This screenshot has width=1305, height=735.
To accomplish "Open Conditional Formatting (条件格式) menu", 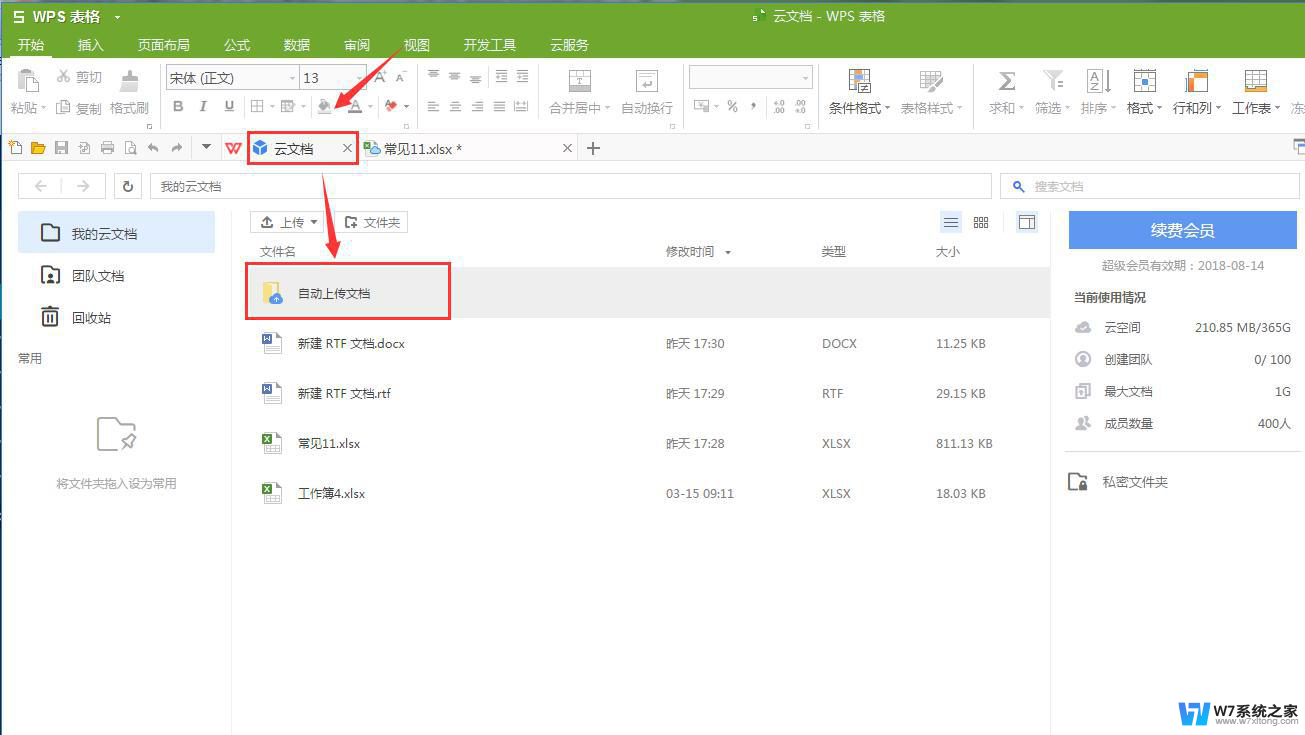I will click(x=859, y=93).
